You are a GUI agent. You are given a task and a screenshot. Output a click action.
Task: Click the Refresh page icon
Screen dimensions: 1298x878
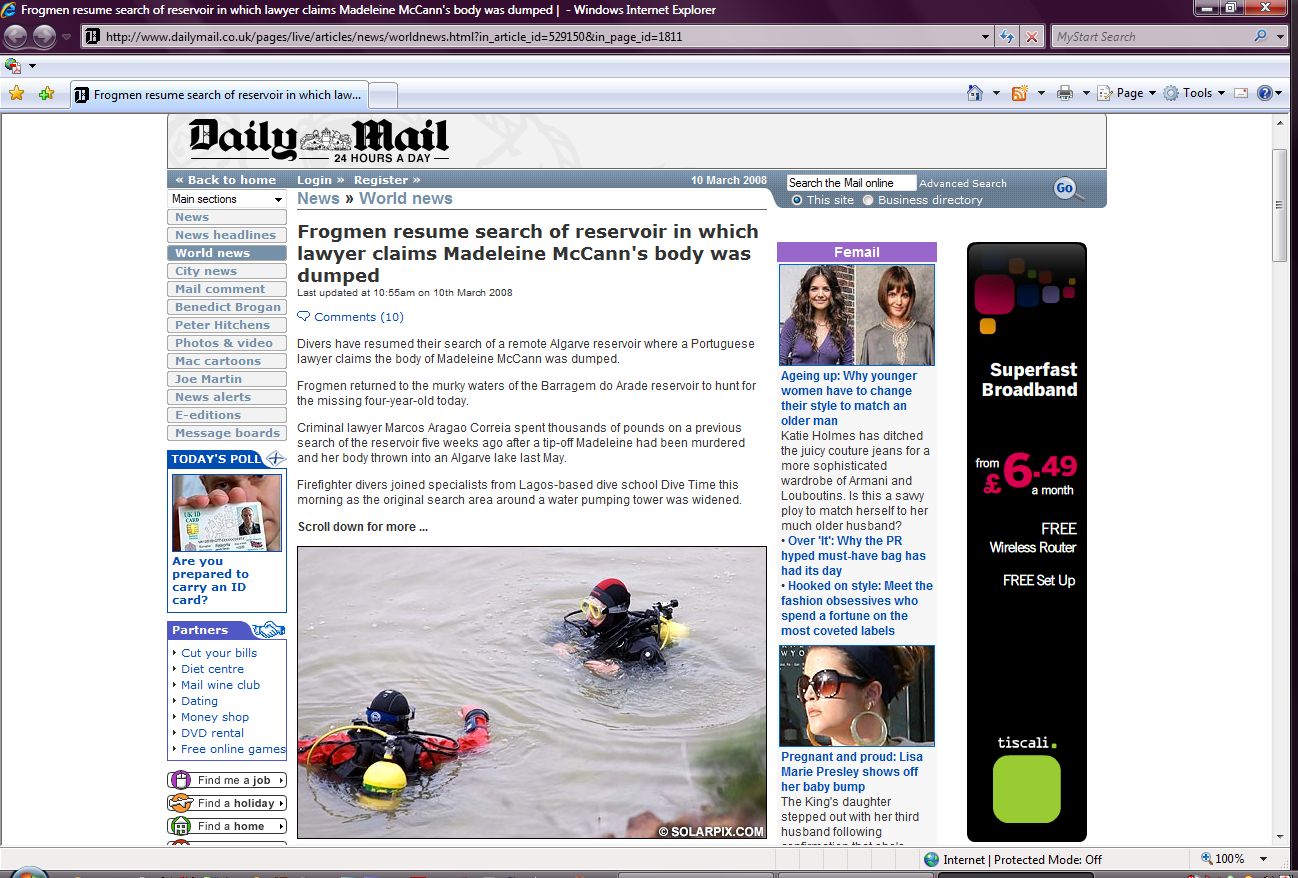[x=1007, y=37]
